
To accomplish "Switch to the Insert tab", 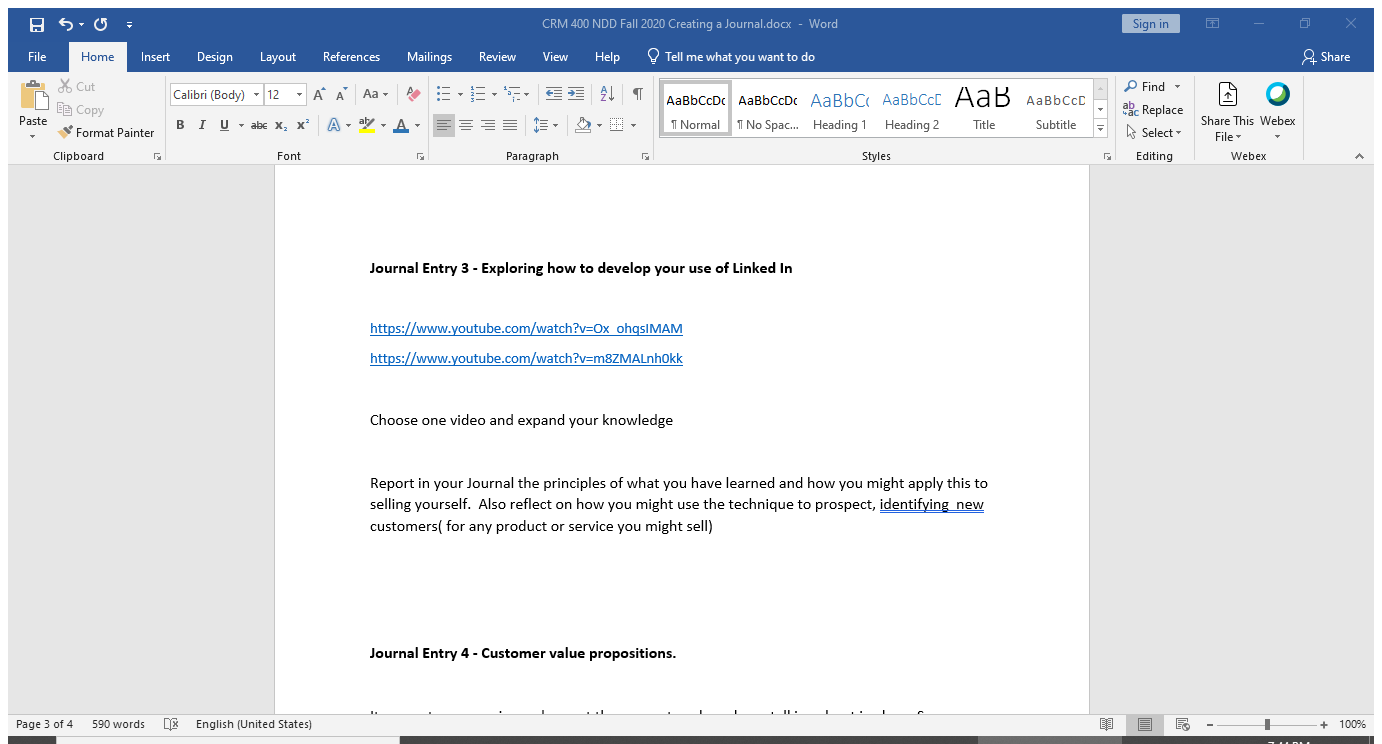I will pos(155,57).
